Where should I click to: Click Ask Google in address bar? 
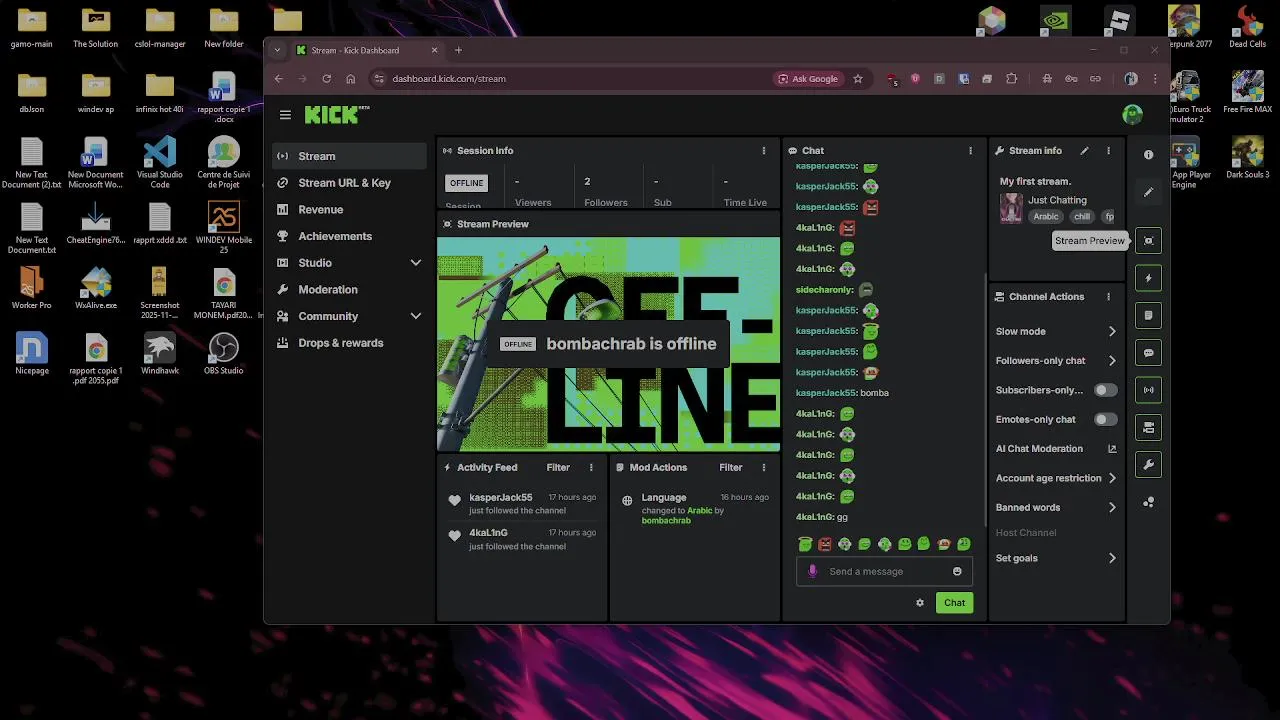click(808, 79)
